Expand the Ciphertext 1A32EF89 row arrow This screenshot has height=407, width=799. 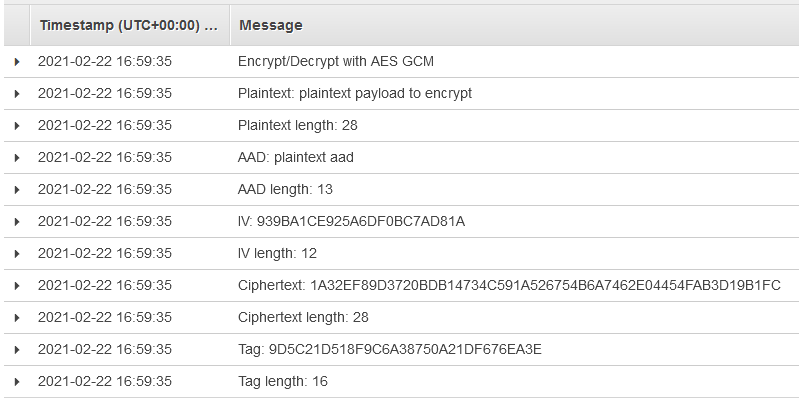point(17,286)
